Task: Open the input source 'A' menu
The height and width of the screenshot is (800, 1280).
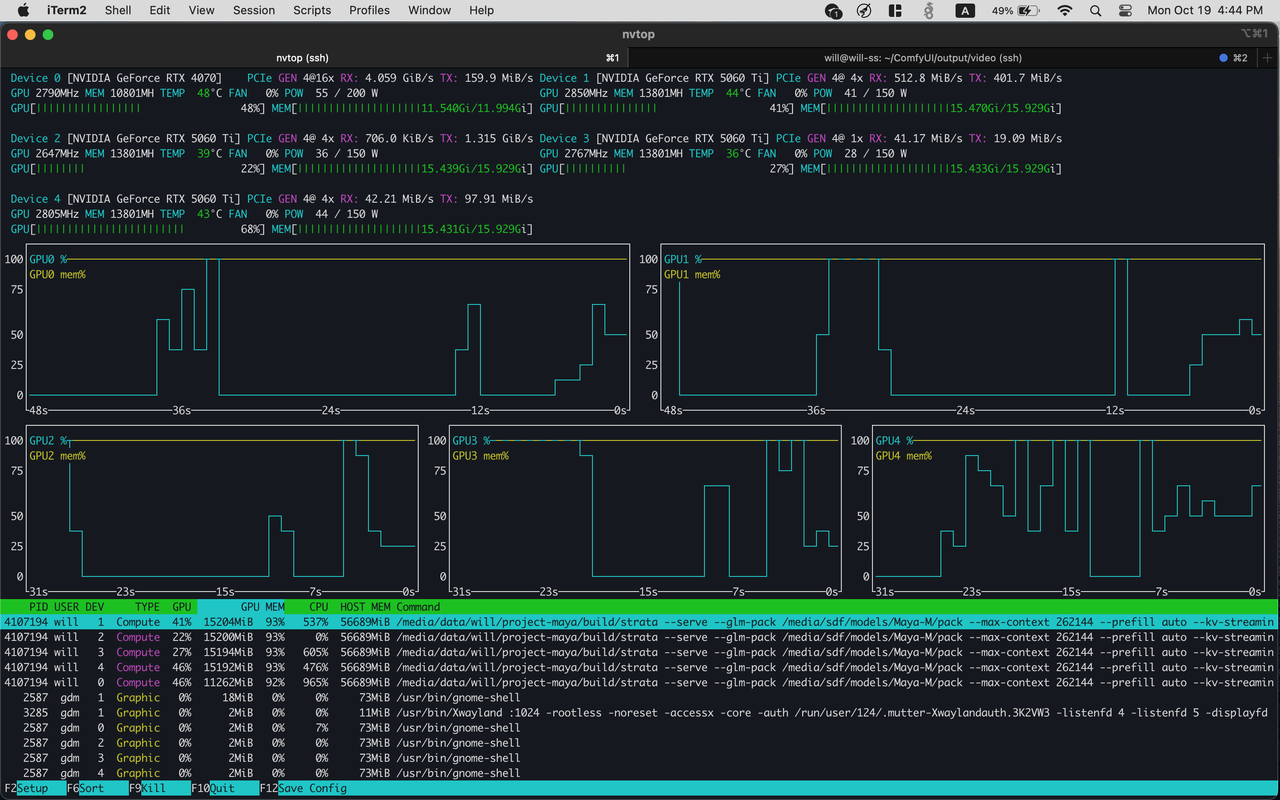Action: (x=965, y=10)
